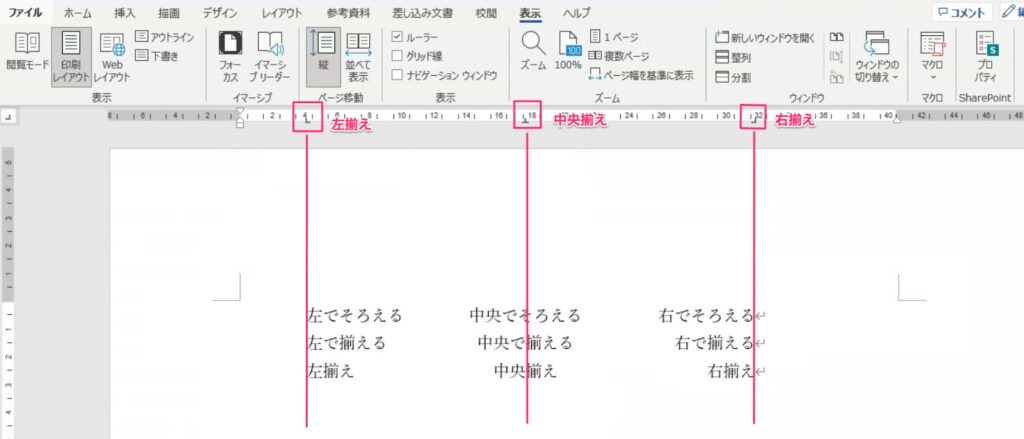
Task: Click the text 中央でそろえる
Action: click(525, 316)
